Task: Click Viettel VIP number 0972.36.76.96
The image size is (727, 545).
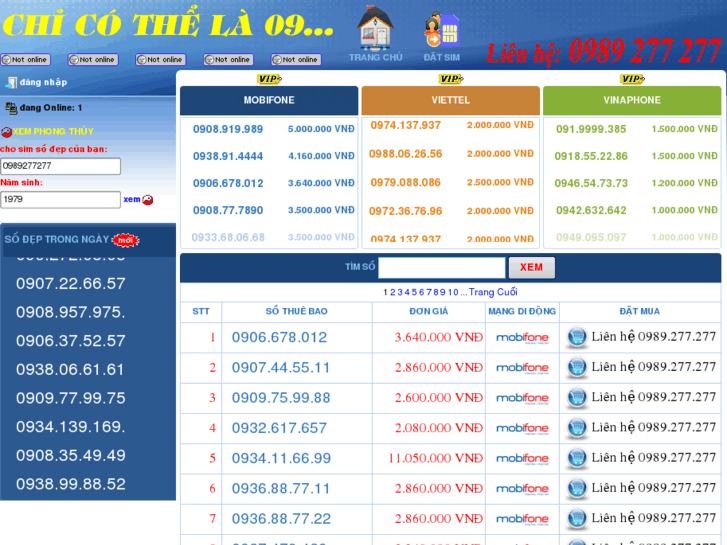Action: [406, 212]
